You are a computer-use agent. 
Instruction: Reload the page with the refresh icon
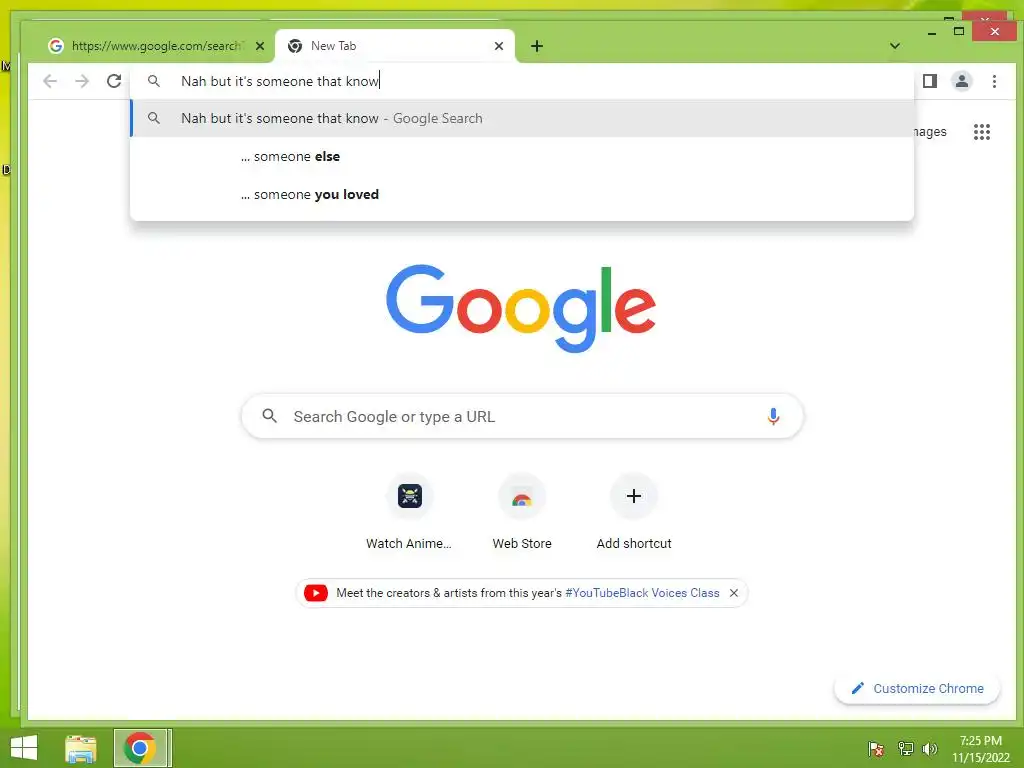pyautogui.click(x=114, y=81)
